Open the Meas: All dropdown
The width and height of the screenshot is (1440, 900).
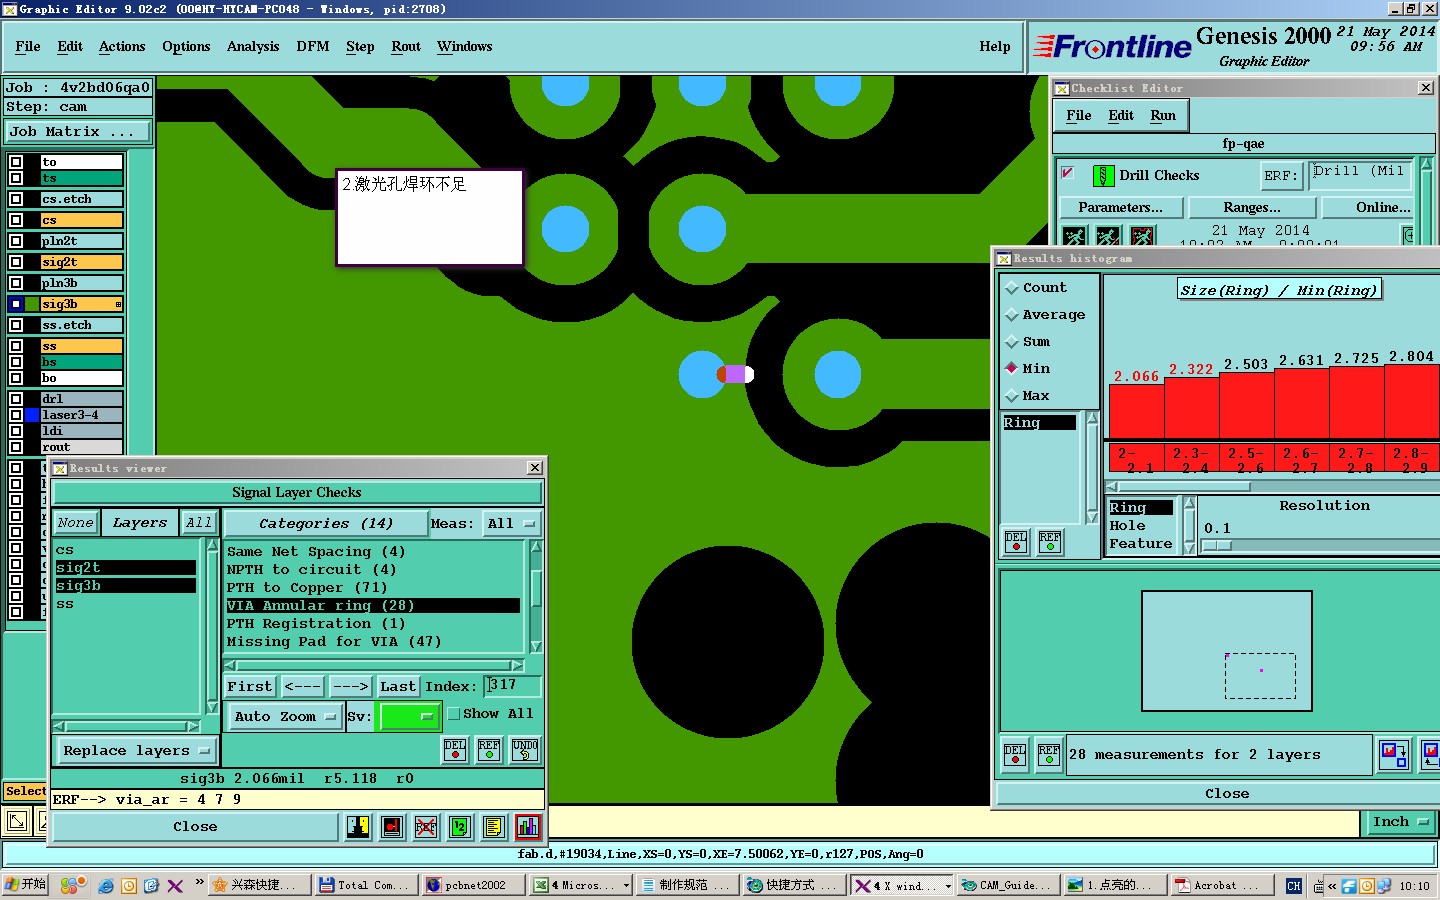(x=511, y=524)
